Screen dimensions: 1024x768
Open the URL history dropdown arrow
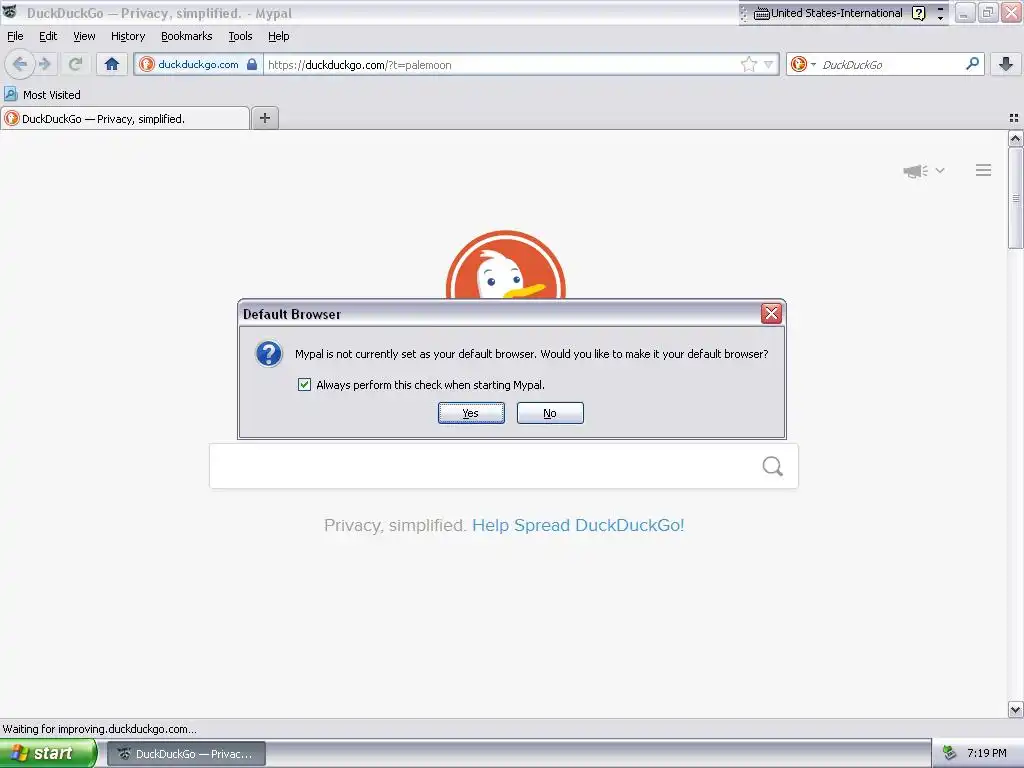pyautogui.click(x=769, y=64)
